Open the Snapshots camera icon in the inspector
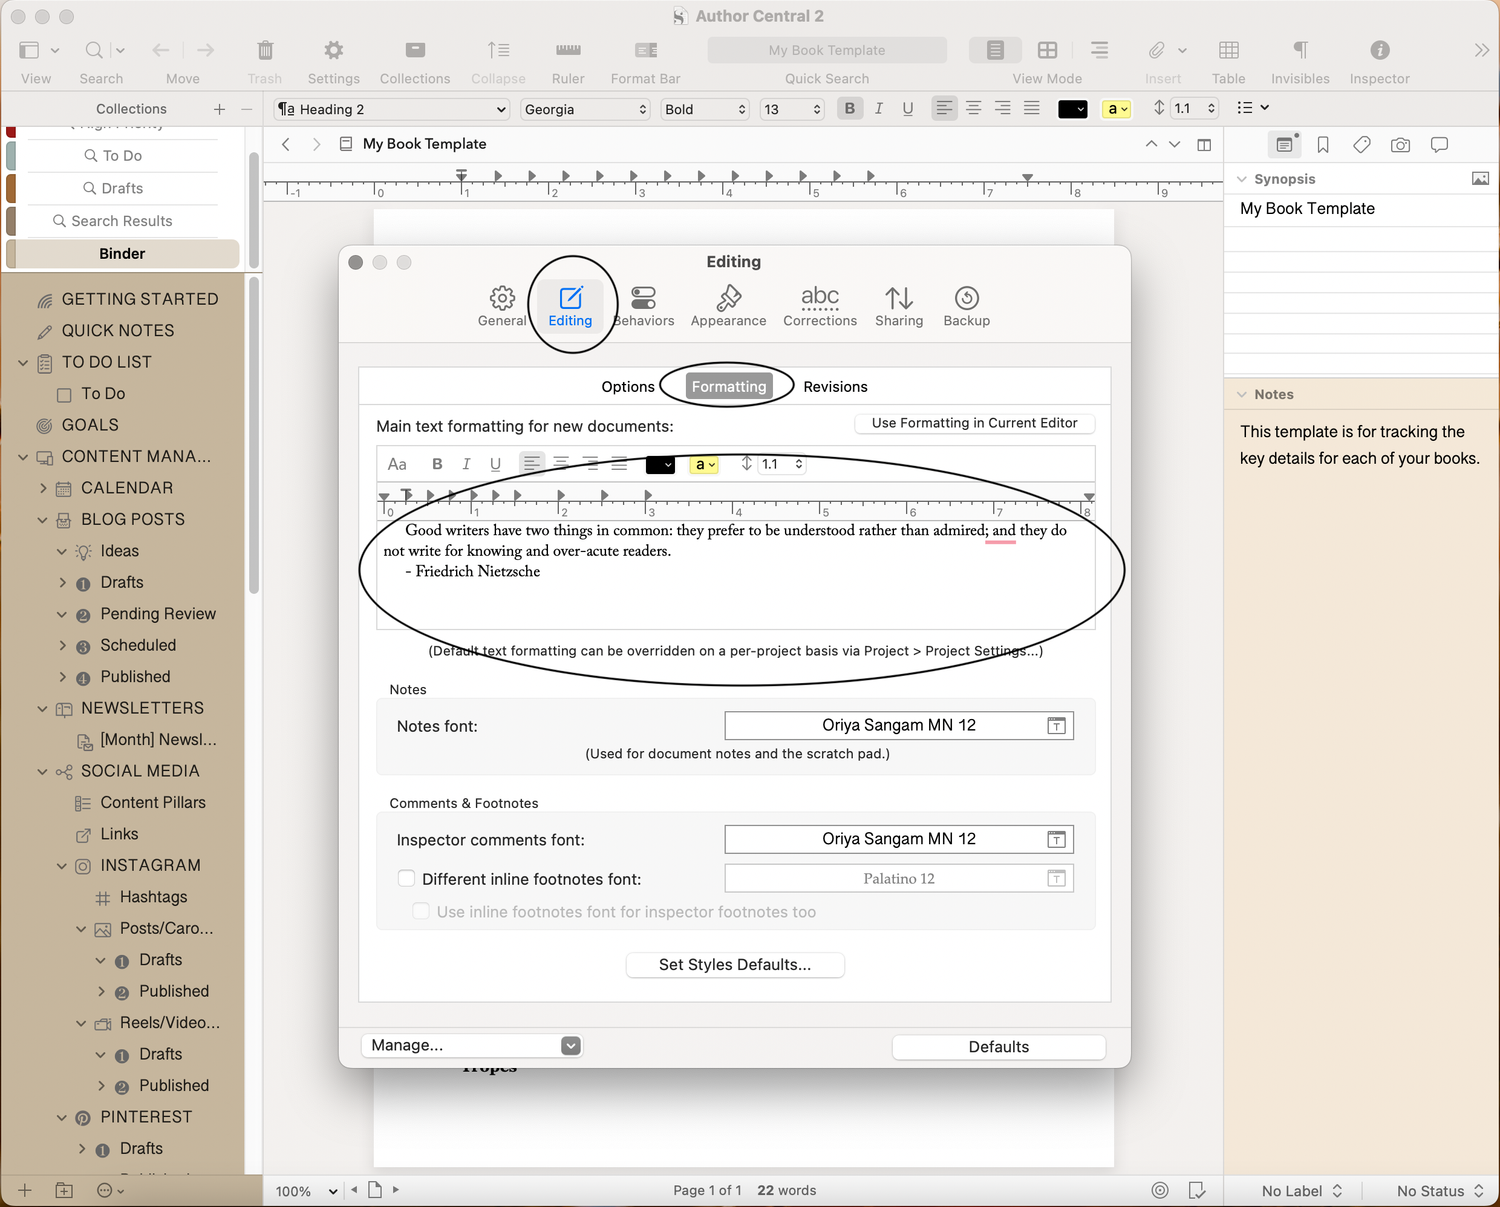This screenshot has height=1207, width=1500. coord(1400,144)
